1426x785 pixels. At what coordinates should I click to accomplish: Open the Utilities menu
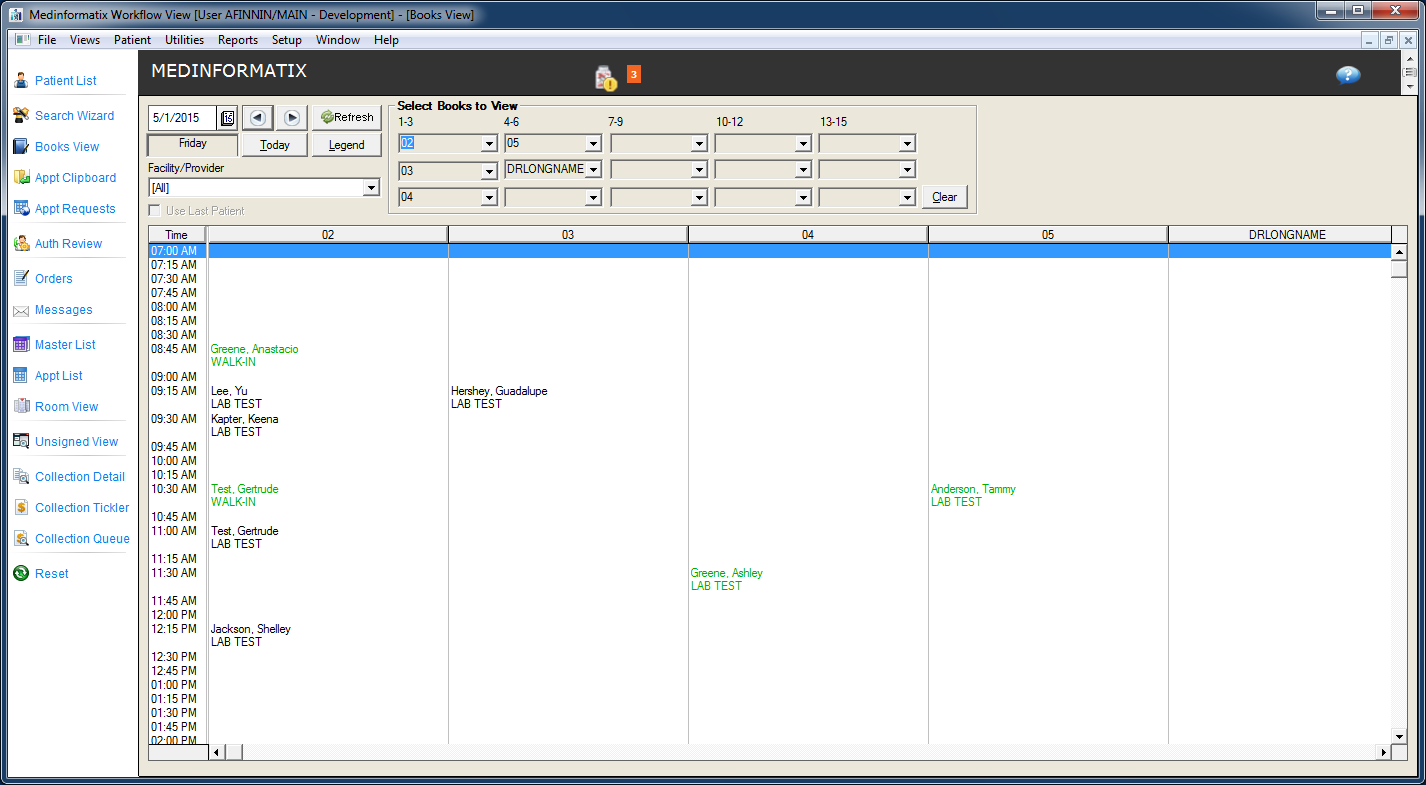pyautogui.click(x=184, y=40)
